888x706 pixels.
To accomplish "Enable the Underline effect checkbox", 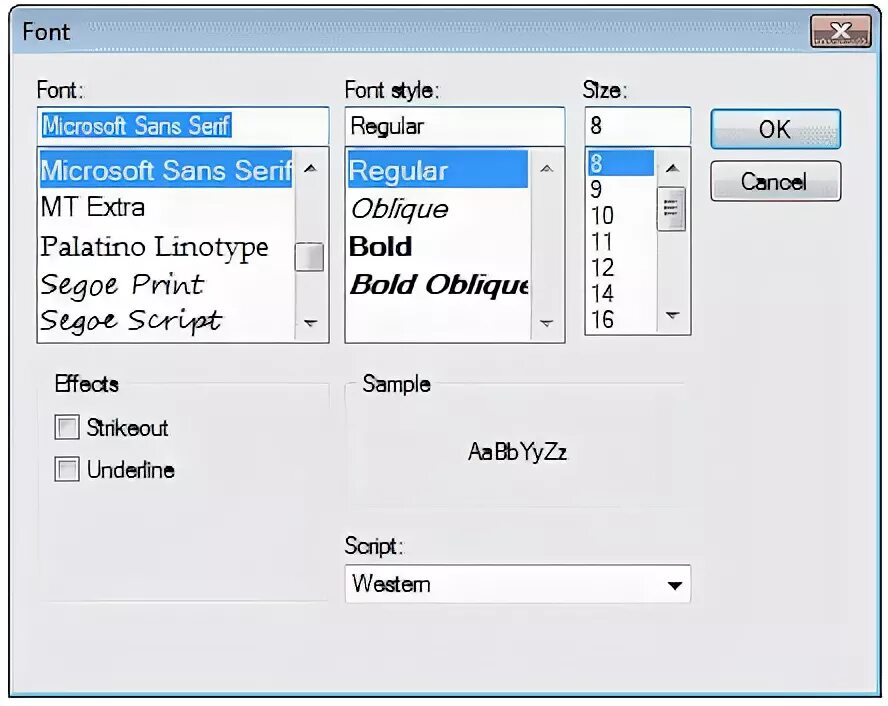I will click(67, 469).
